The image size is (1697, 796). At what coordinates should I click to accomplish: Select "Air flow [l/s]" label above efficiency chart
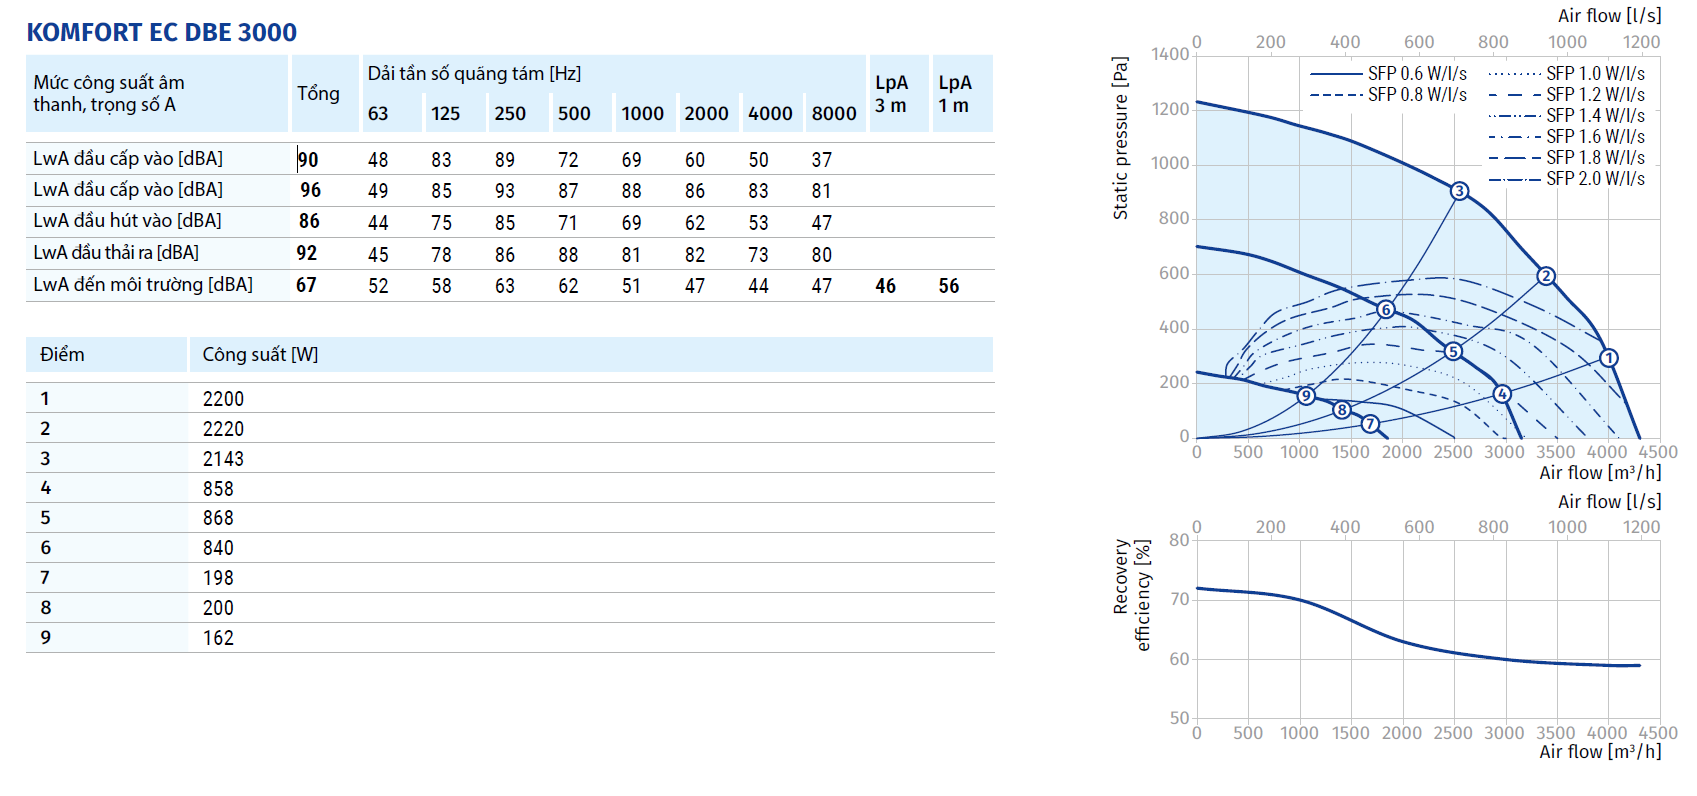click(1609, 502)
